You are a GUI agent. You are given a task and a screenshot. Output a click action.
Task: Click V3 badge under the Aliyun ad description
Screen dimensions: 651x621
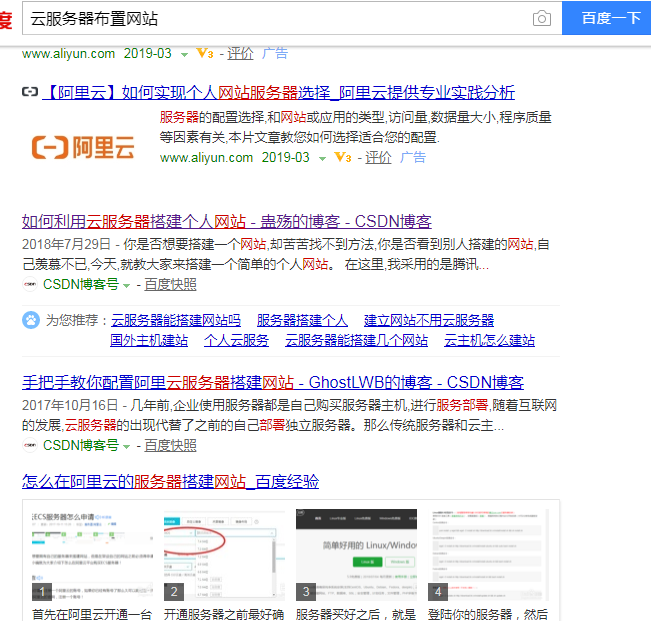pyautogui.click(x=343, y=157)
